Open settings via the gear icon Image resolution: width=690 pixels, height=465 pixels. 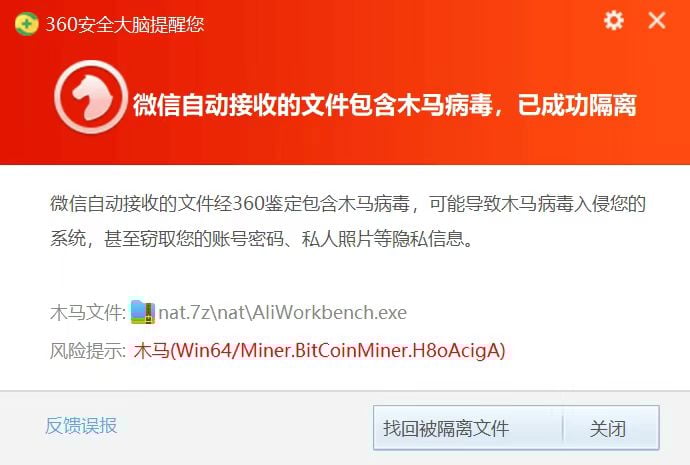point(613,20)
